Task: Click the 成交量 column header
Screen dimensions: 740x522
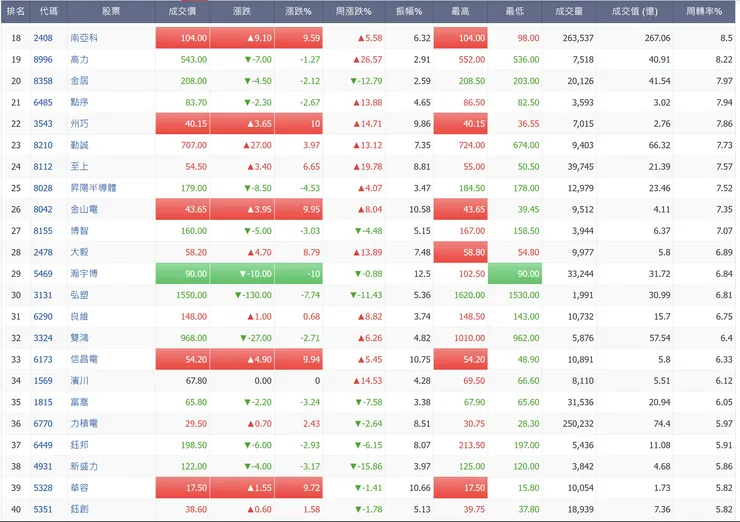Action: 568,11
